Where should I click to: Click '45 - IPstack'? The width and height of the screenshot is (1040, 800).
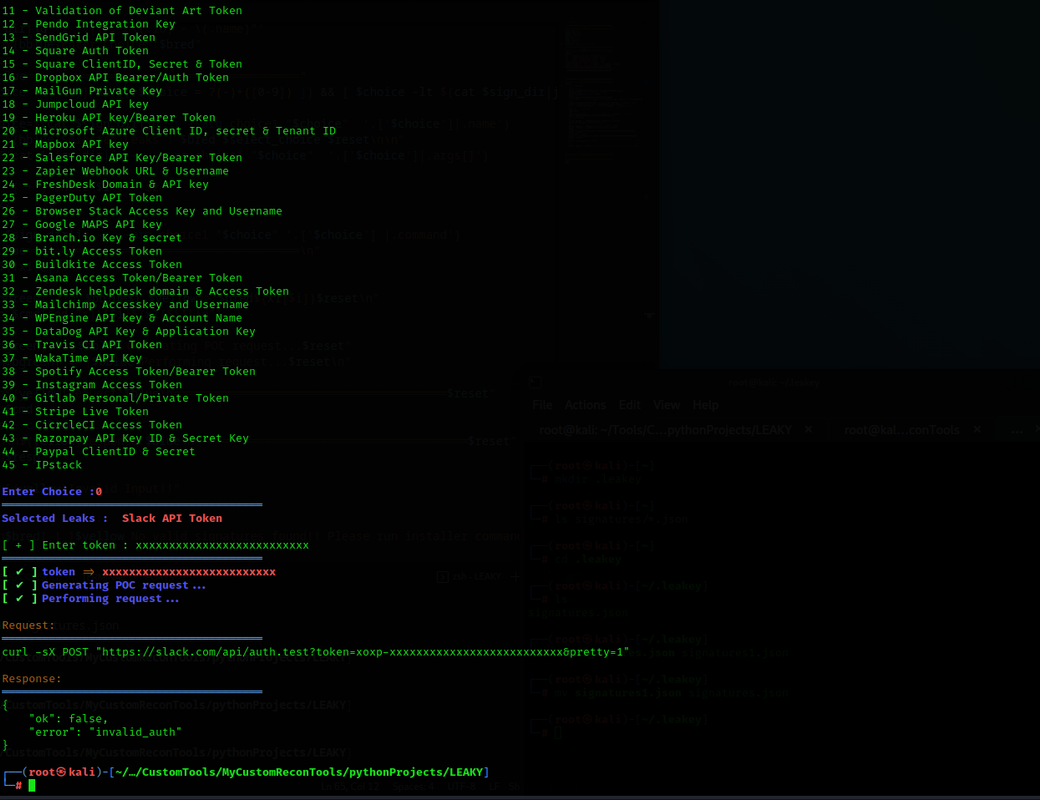click(42, 465)
